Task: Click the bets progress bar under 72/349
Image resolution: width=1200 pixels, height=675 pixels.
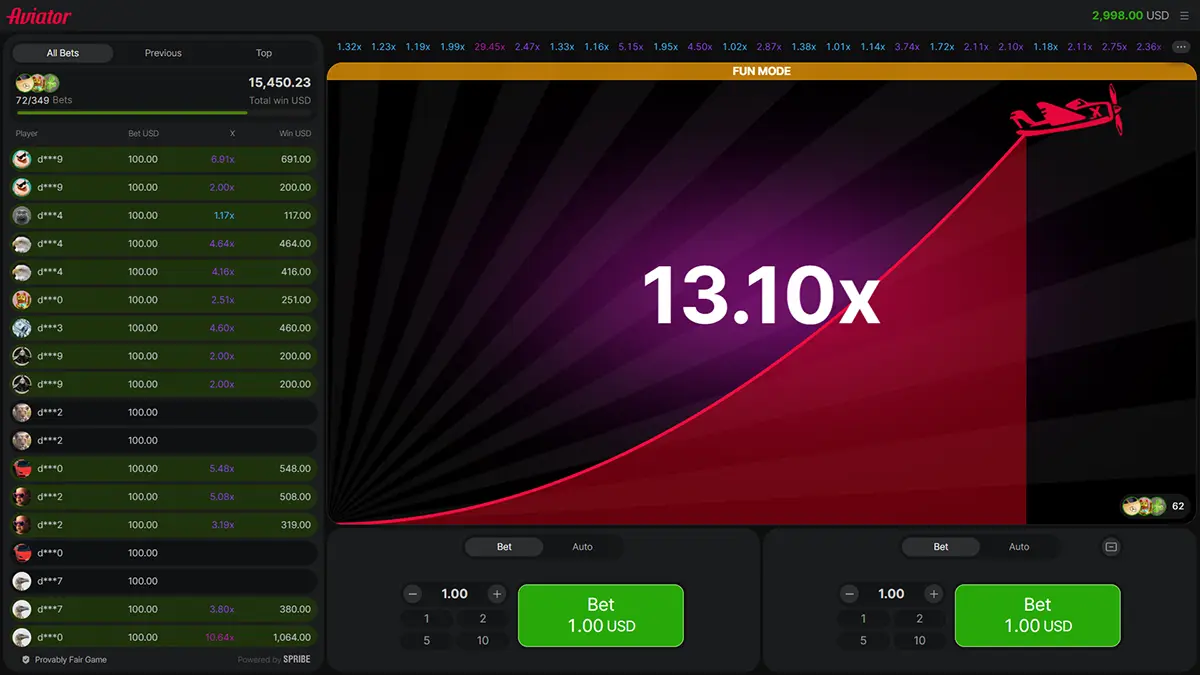Action: 165,113
